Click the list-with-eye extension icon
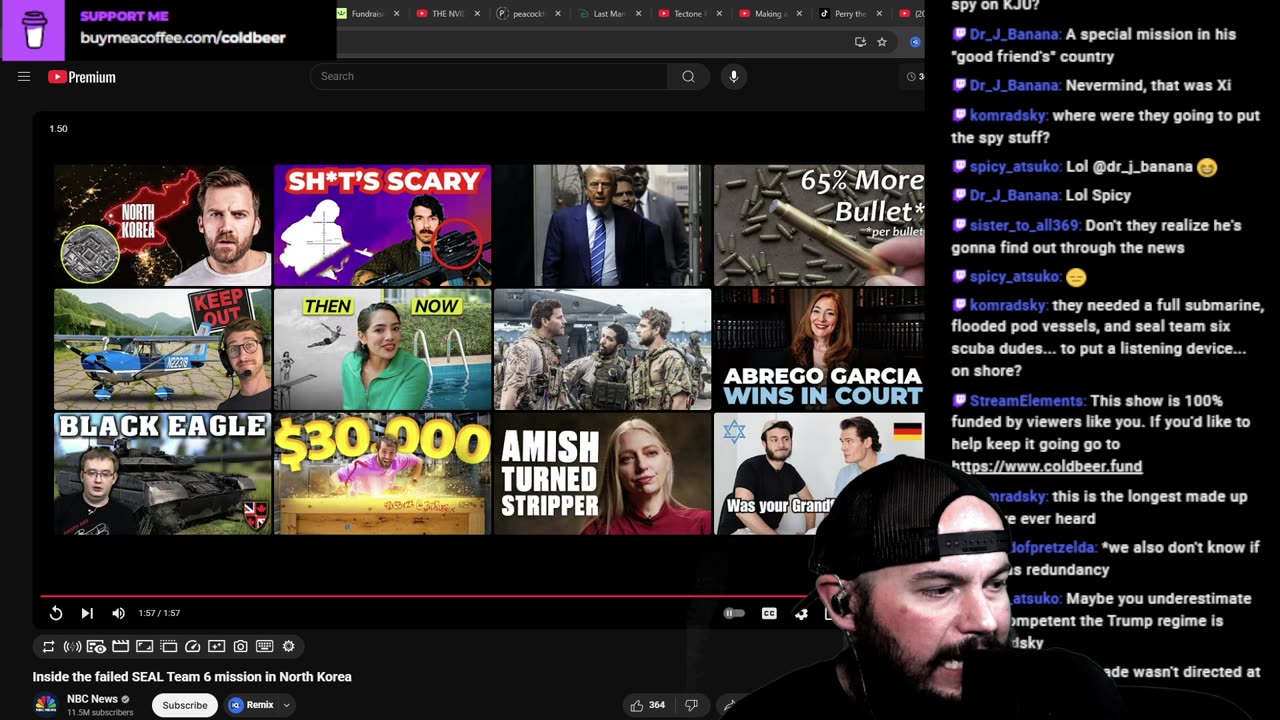Image resolution: width=1280 pixels, height=720 pixels. (x=96, y=647)
